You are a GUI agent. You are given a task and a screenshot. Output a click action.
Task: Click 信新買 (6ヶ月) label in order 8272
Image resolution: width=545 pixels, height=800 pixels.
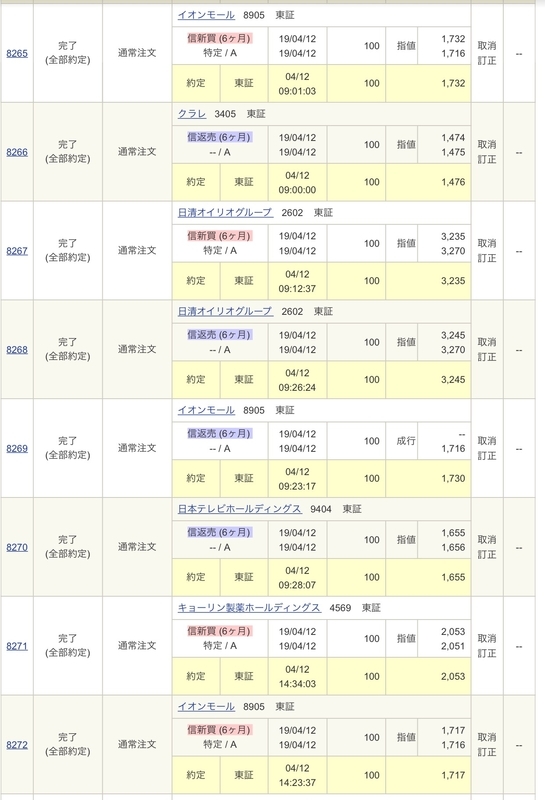(219, 730)
